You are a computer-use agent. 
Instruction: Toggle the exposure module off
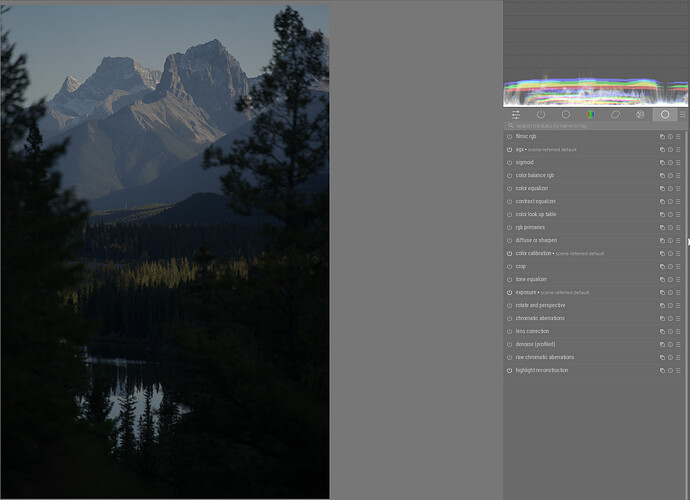510,292
